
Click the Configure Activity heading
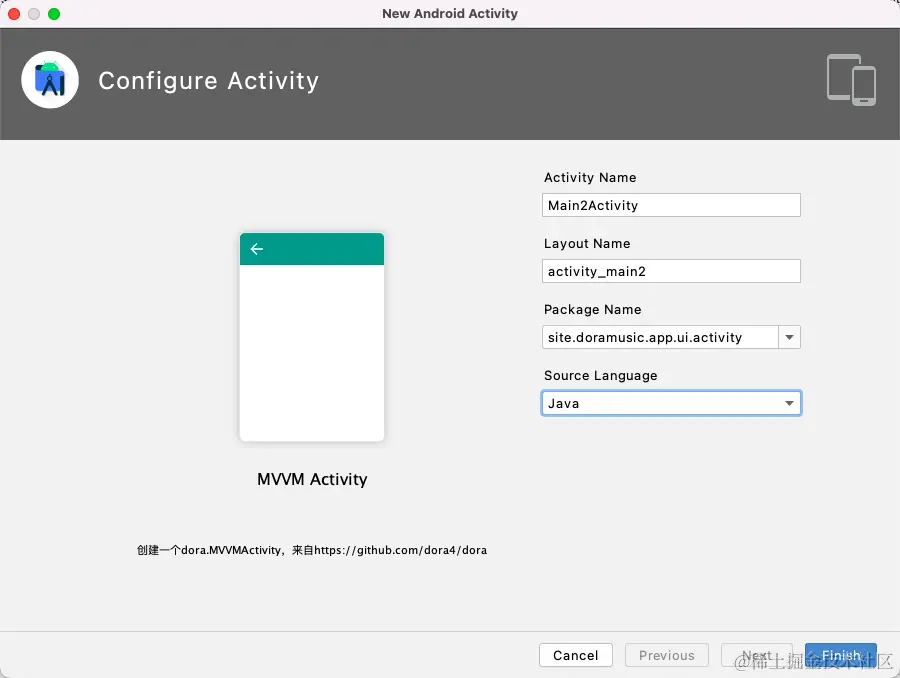[x=208, y=81]
